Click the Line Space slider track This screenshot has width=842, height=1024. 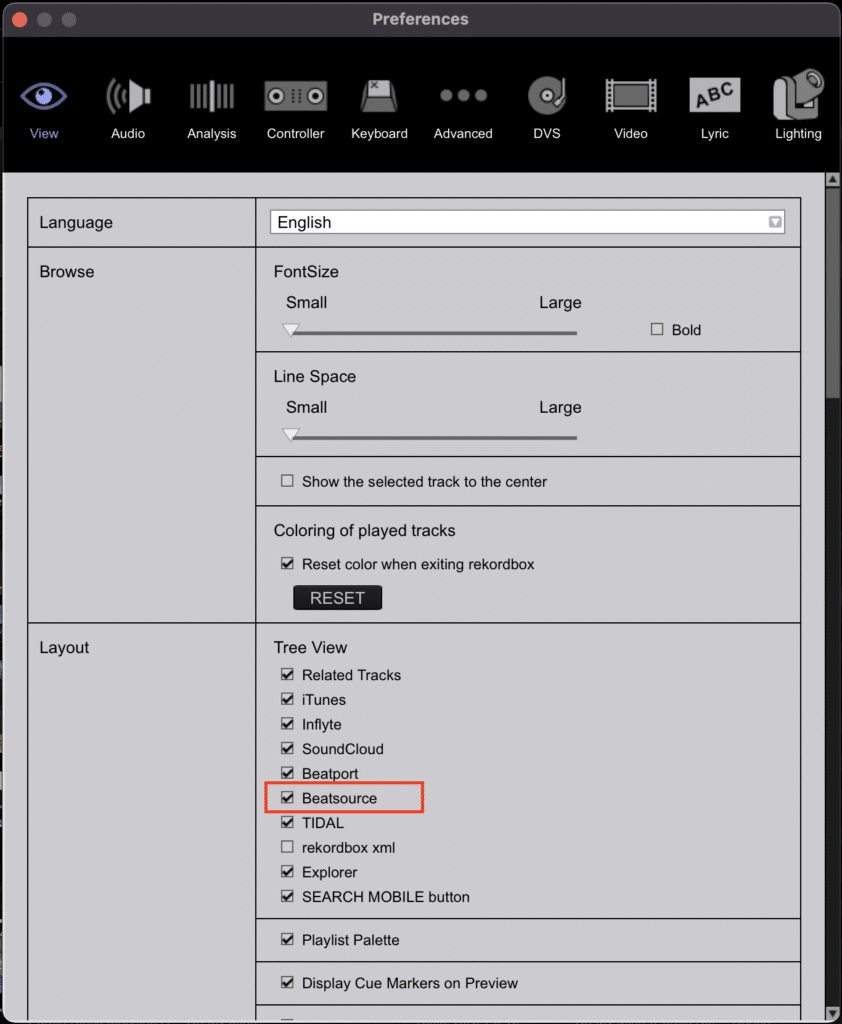coord(430,437)
